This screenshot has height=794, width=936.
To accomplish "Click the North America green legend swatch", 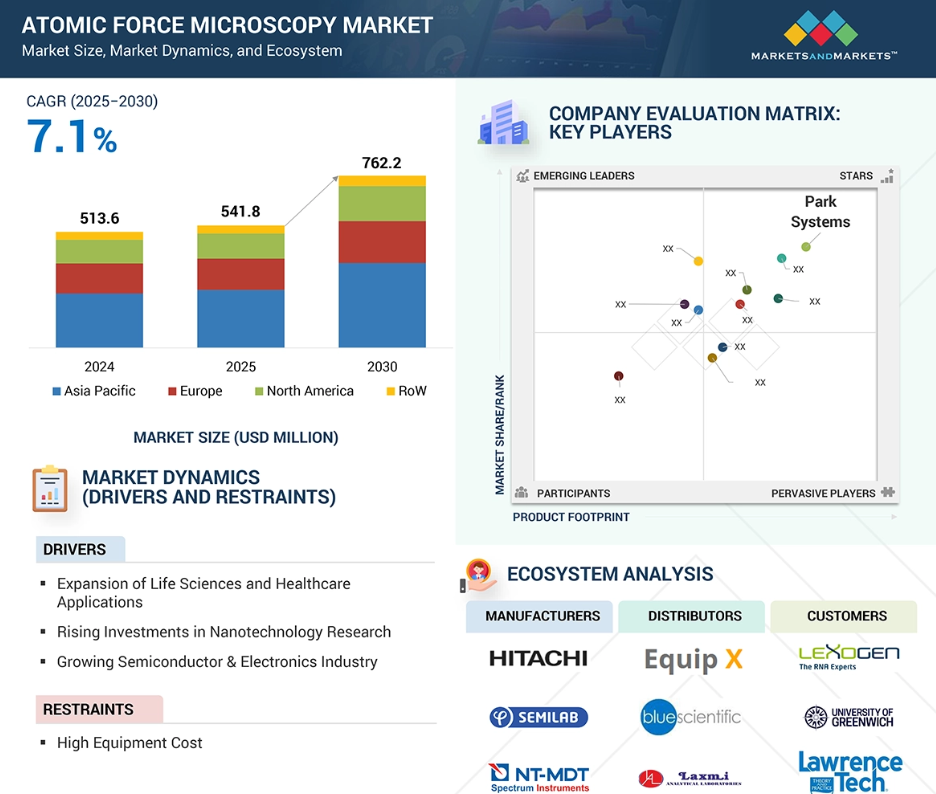I will point(259,392).
